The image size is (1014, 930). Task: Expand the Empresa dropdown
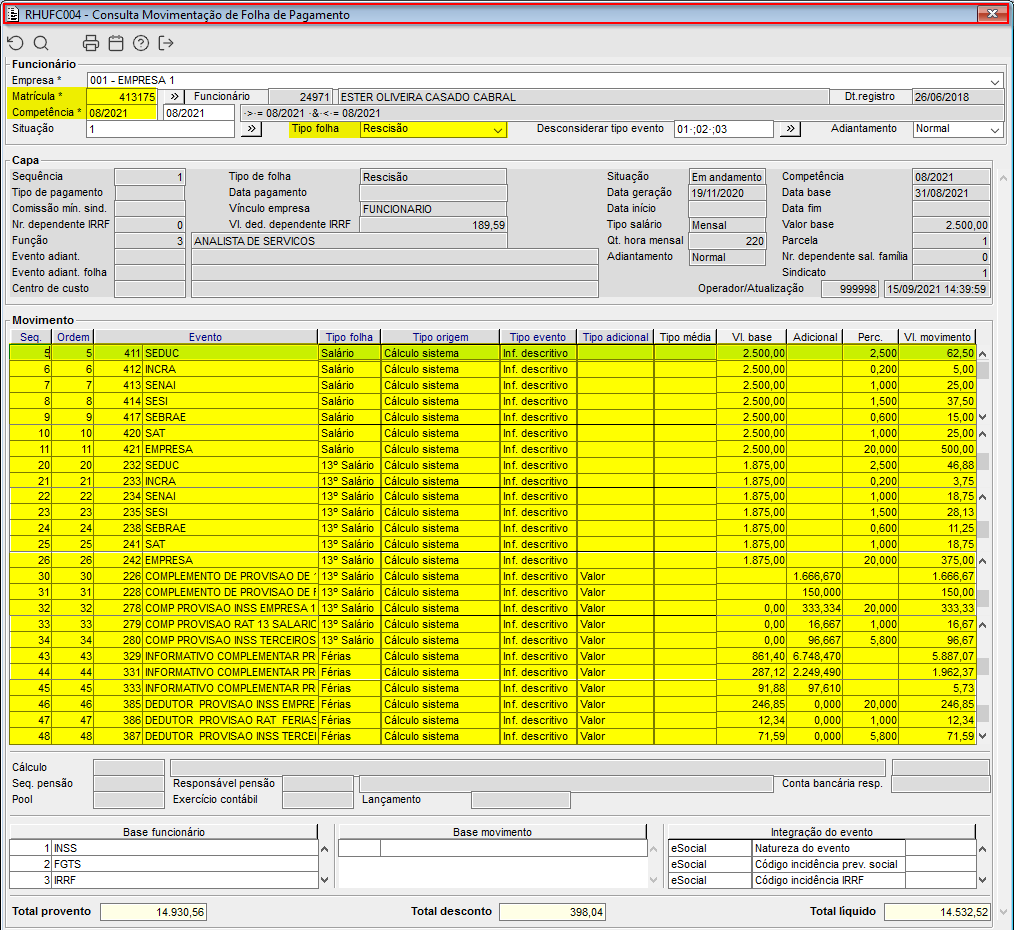(x=995, y=81)
